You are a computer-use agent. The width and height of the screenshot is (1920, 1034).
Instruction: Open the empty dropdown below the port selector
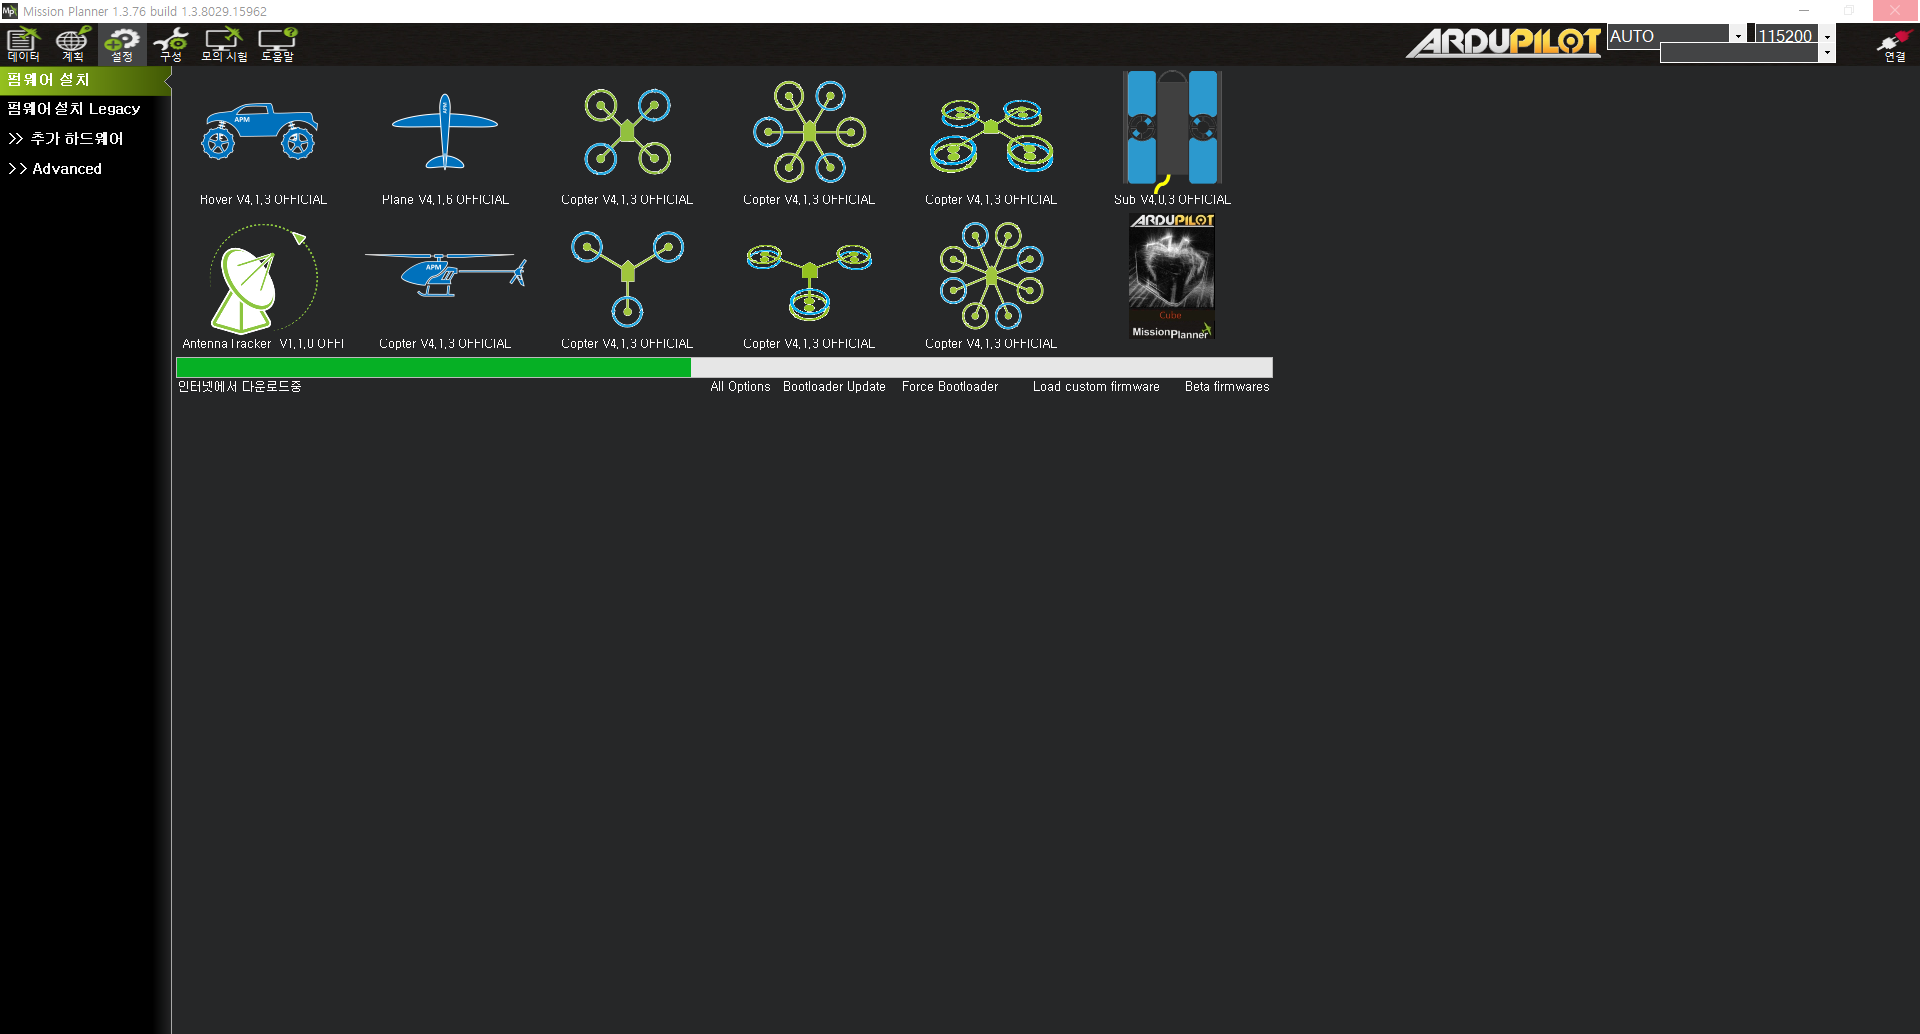(x=1748, y=54)
